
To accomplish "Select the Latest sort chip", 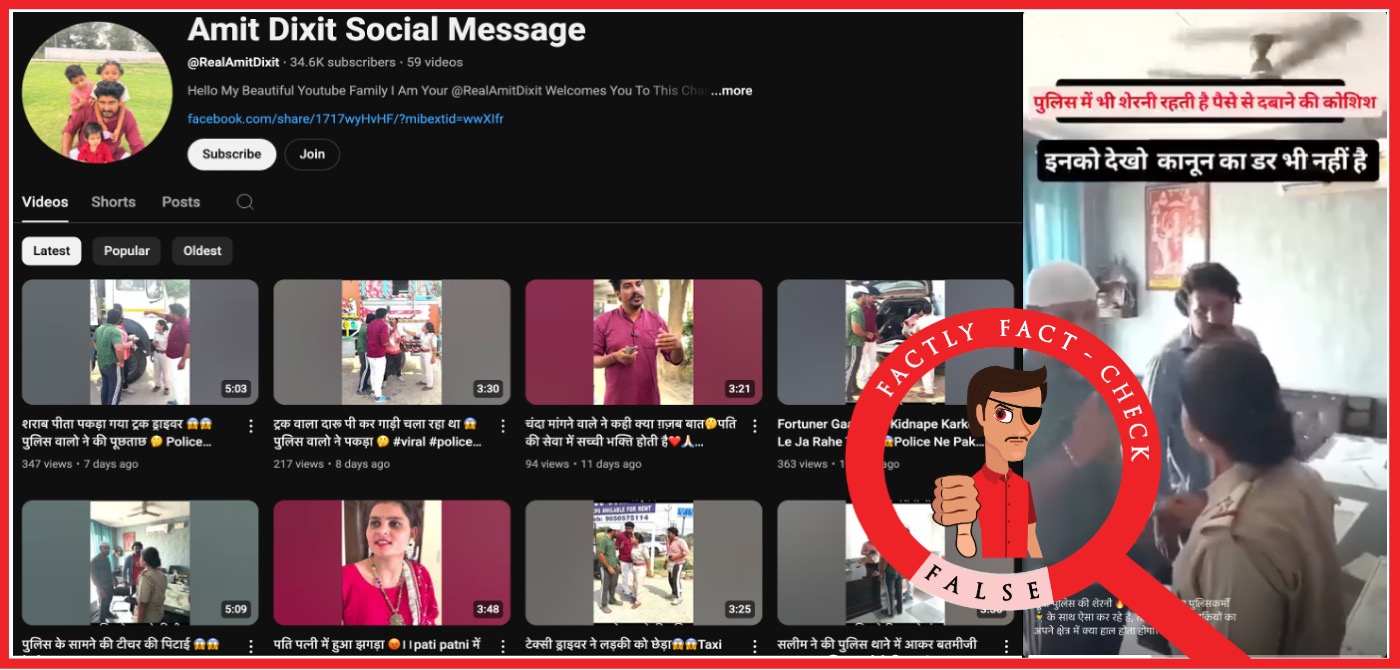I will coord(52,251).
